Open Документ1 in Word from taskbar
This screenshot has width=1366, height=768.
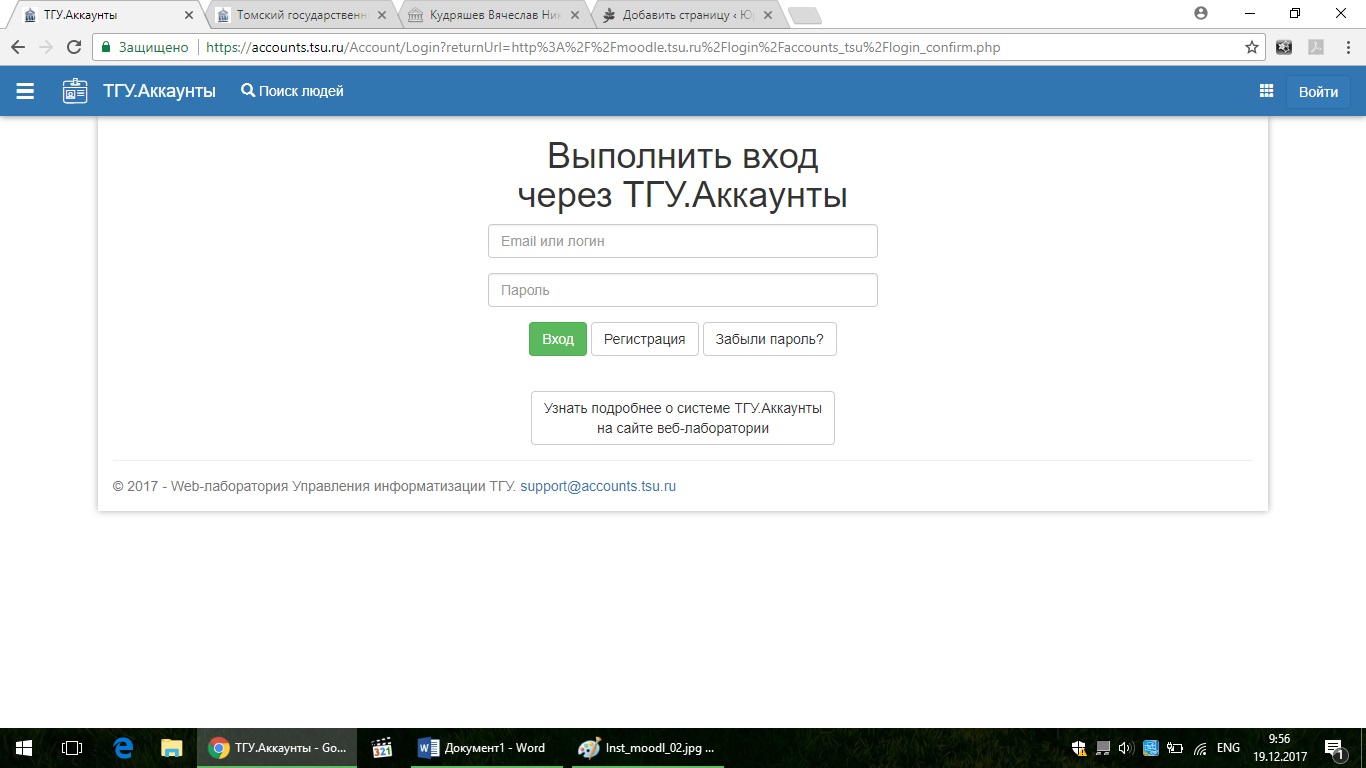[x=487, y=747]
